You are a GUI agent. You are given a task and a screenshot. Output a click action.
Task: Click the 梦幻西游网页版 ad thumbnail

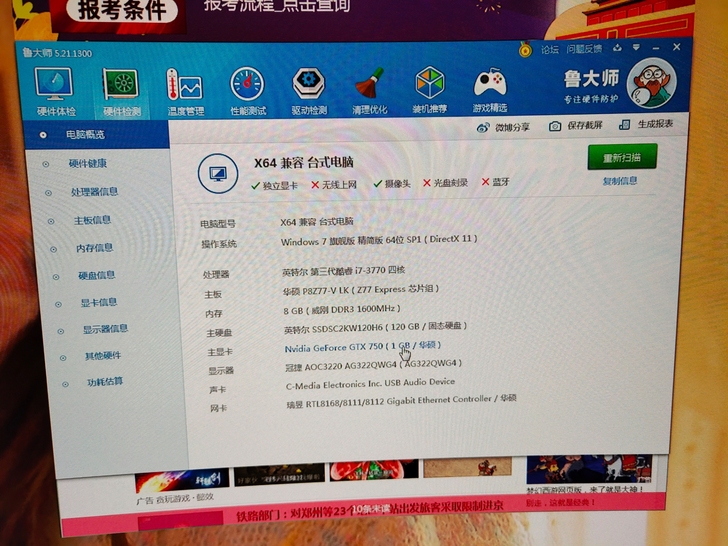(x=589, y=469)
